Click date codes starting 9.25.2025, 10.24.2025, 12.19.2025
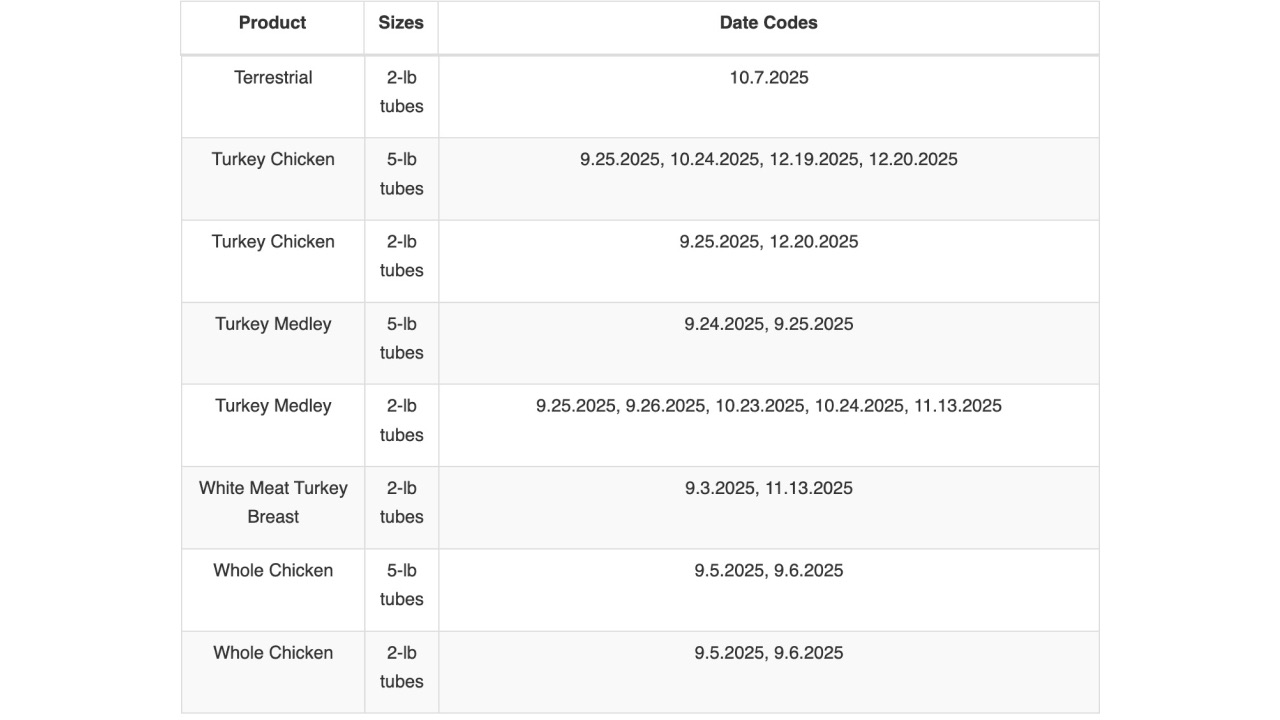The width and height of the screenshot is (1280, 720). click(x=768, y=160)
